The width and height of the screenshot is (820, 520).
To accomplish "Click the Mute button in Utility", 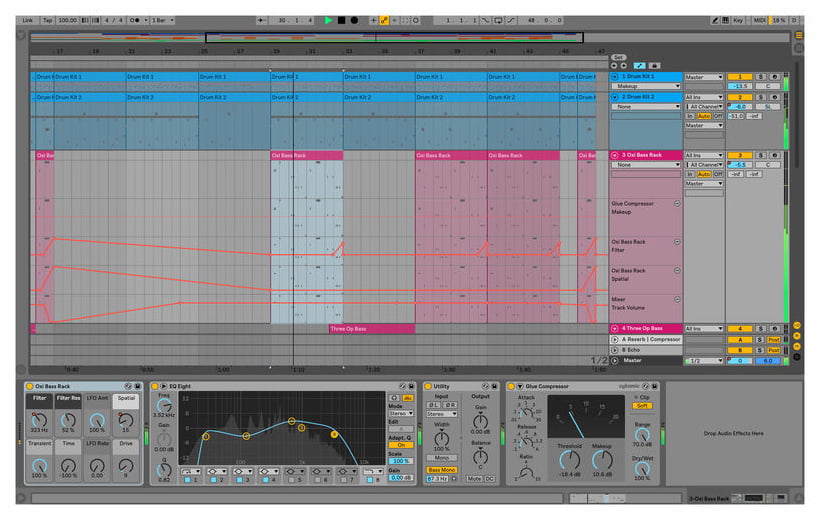I will (x=474, y=479).
